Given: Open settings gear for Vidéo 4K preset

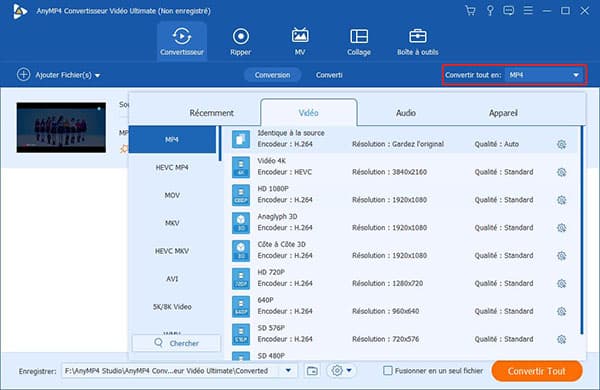Looking at the screenshot, I should point(561,172).
